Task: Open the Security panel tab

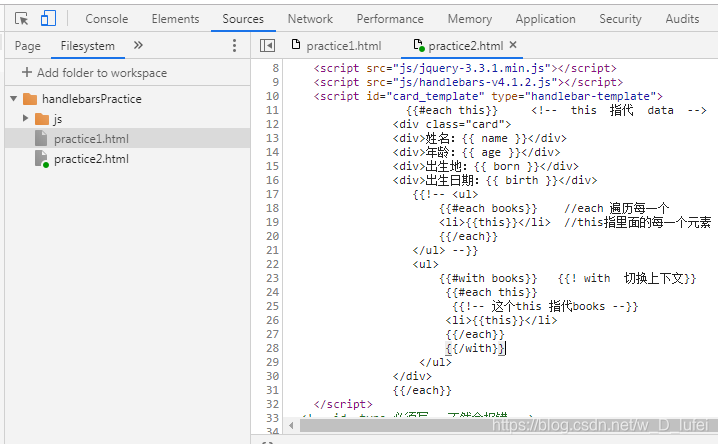Action: (620, 19)
